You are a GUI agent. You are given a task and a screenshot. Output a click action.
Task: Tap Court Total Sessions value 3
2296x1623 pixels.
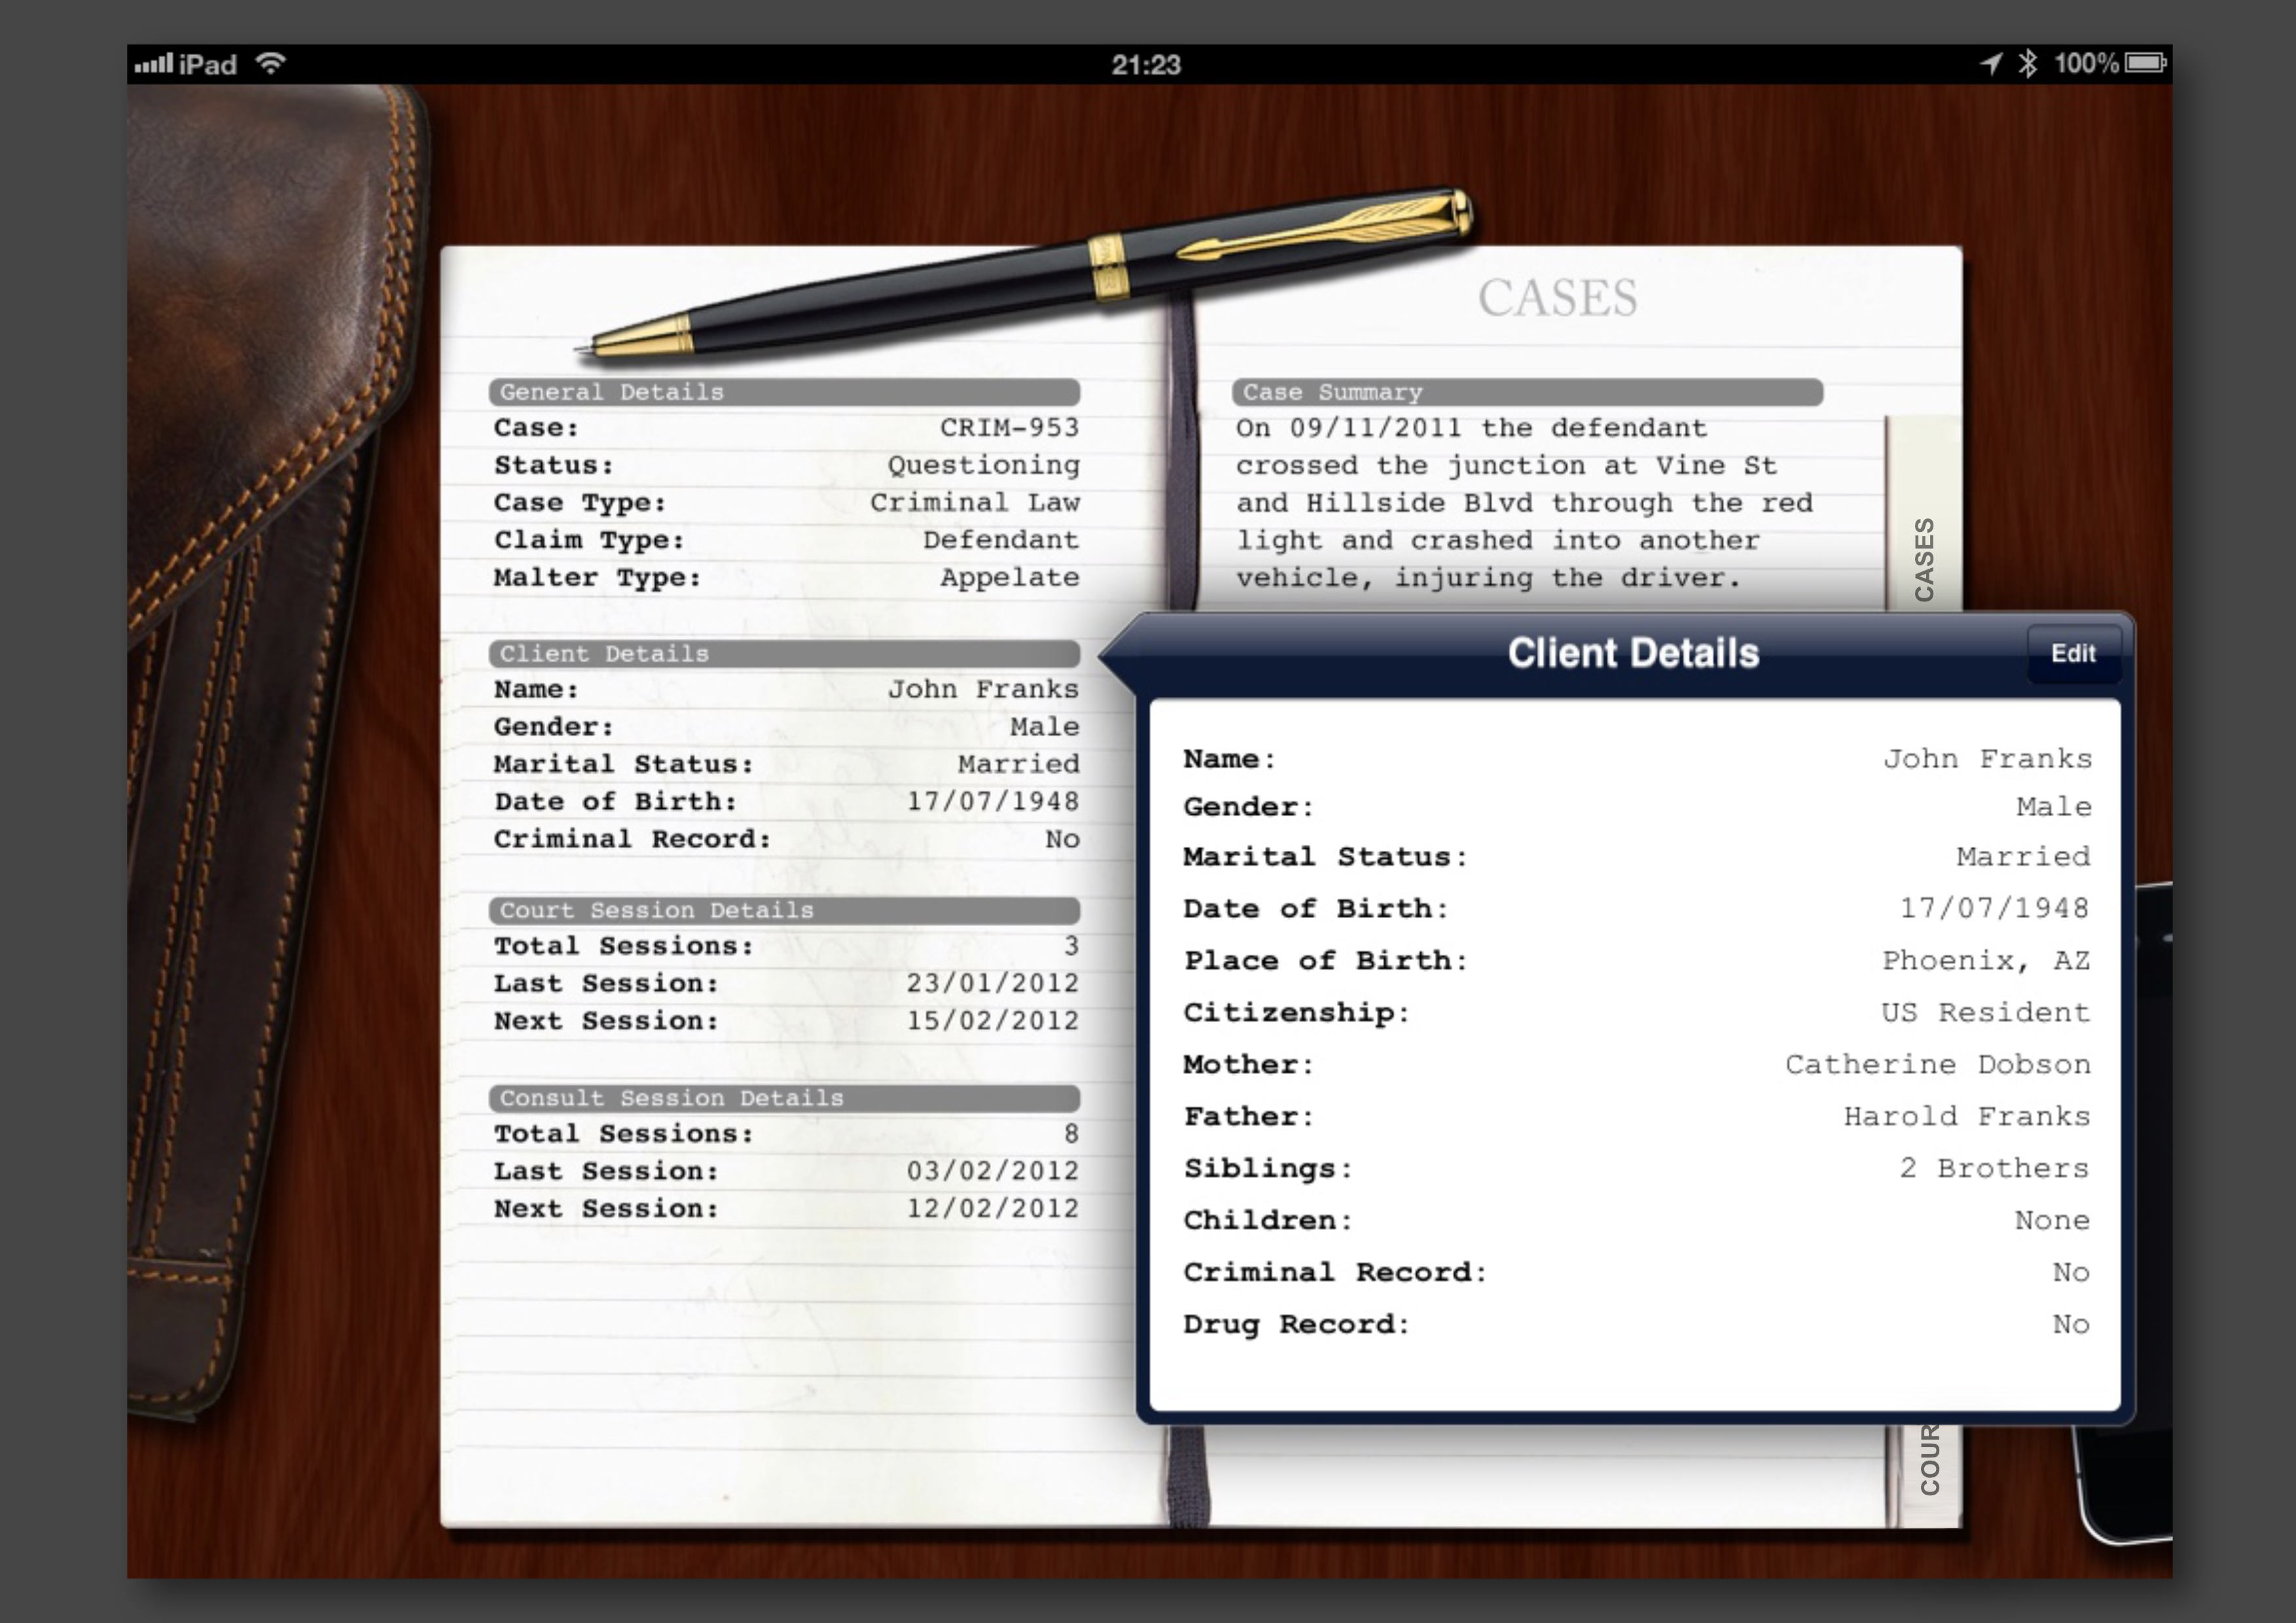pyautogui.click(x=1071, y=946)
